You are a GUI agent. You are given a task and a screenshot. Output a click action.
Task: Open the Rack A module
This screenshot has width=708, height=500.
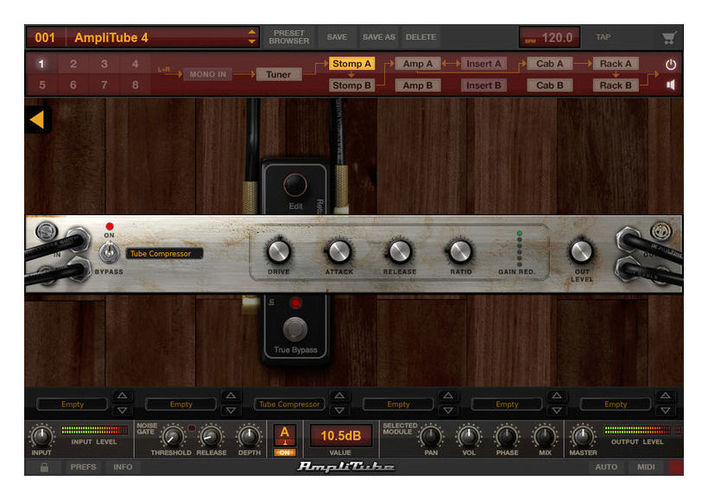pos(615,64)
